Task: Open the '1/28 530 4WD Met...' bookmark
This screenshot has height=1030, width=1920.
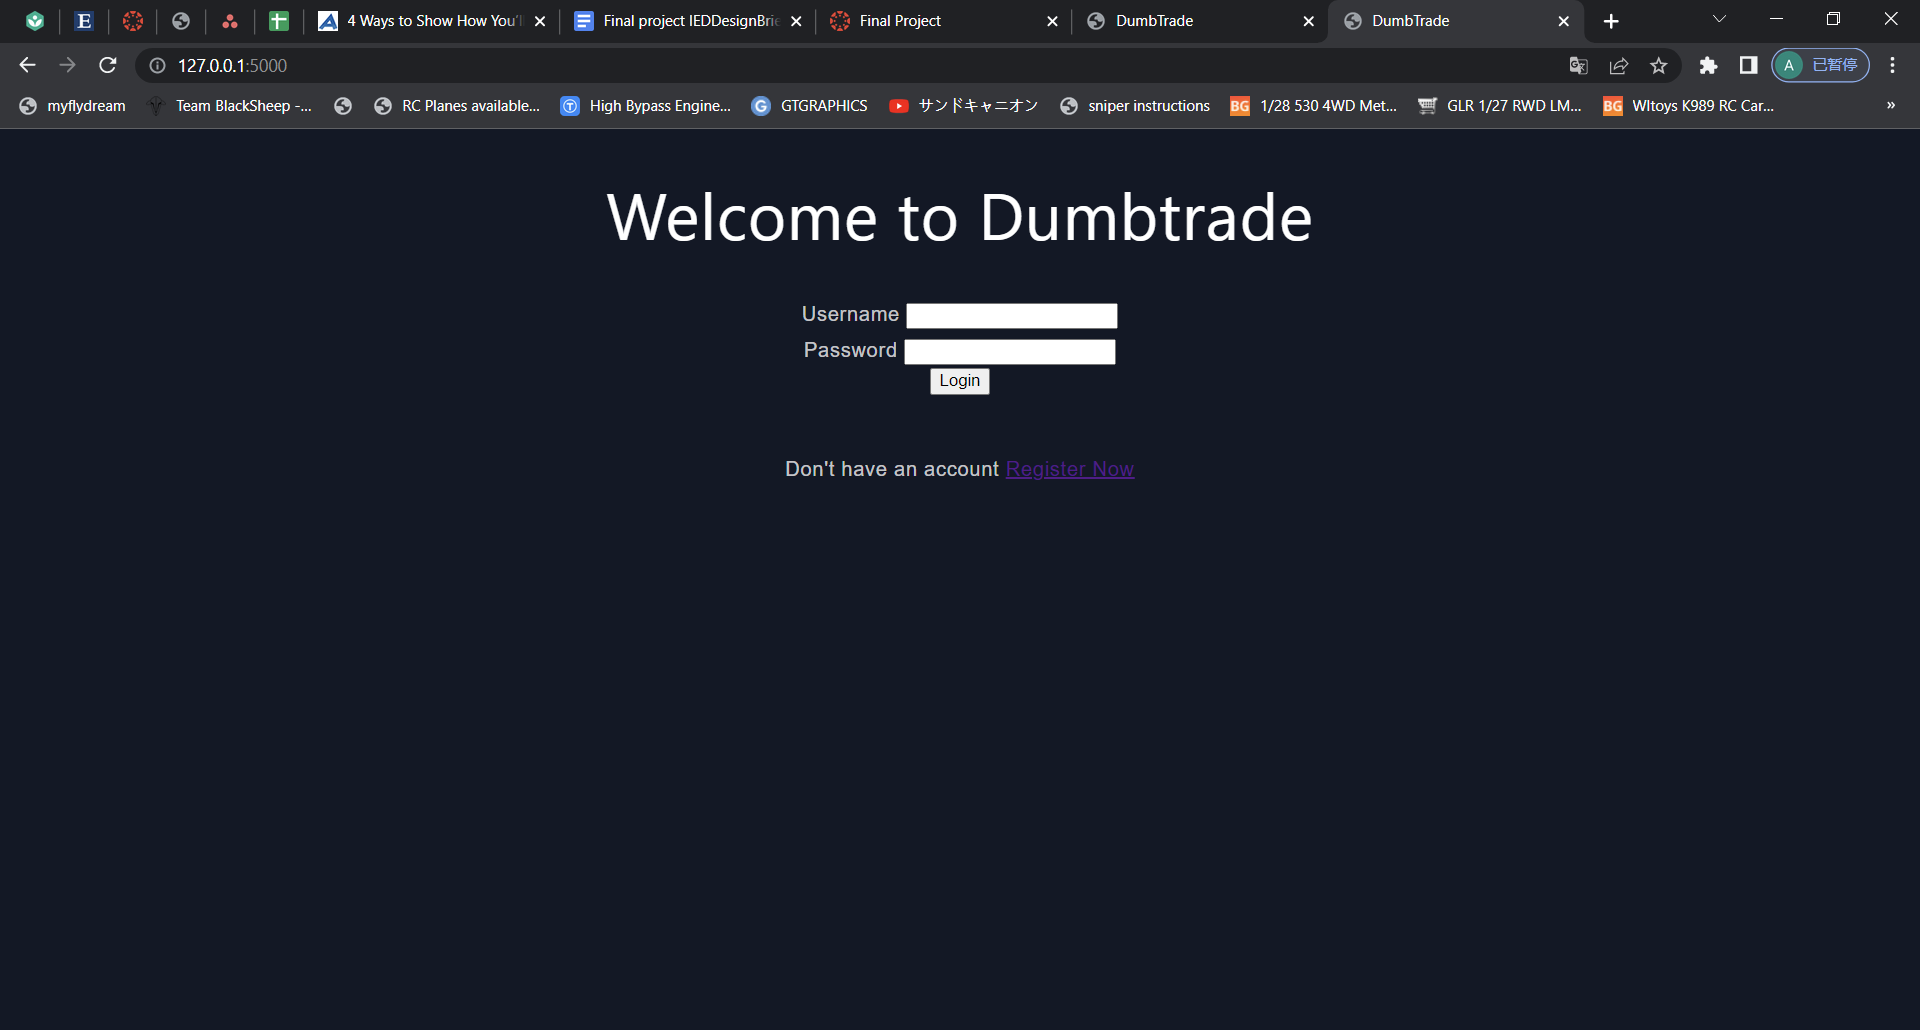Action: pos(1314,106)
